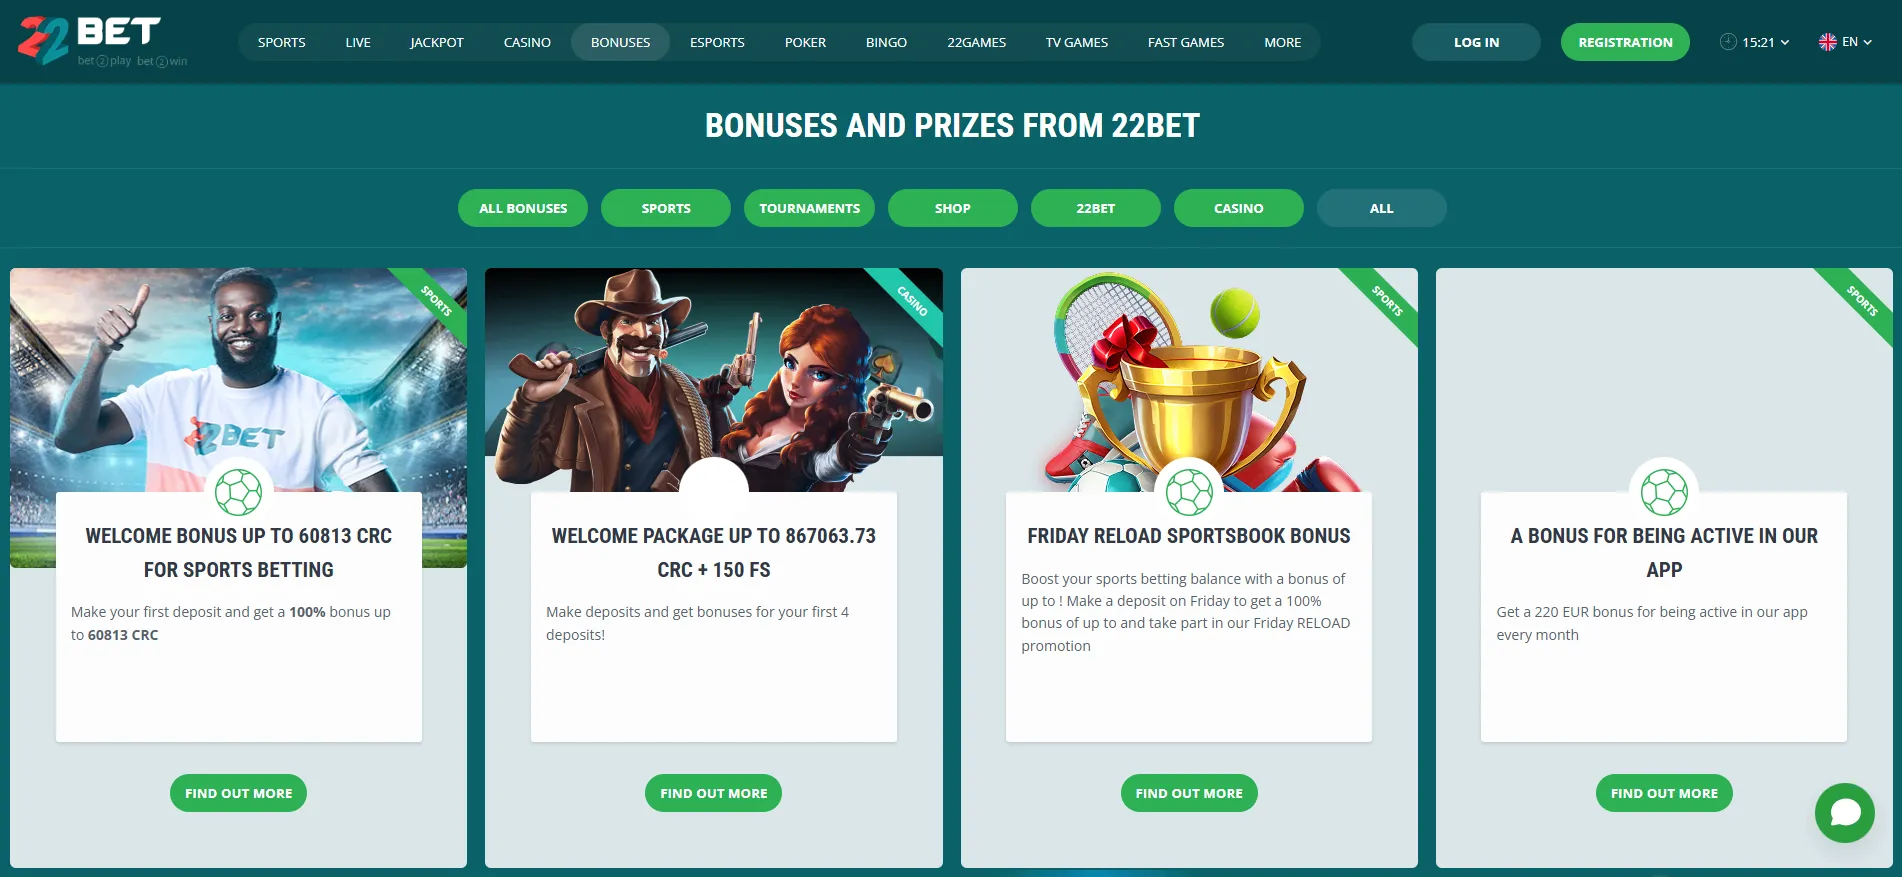
Task: Go to the ESPORTS menu item
Action: 717,42
